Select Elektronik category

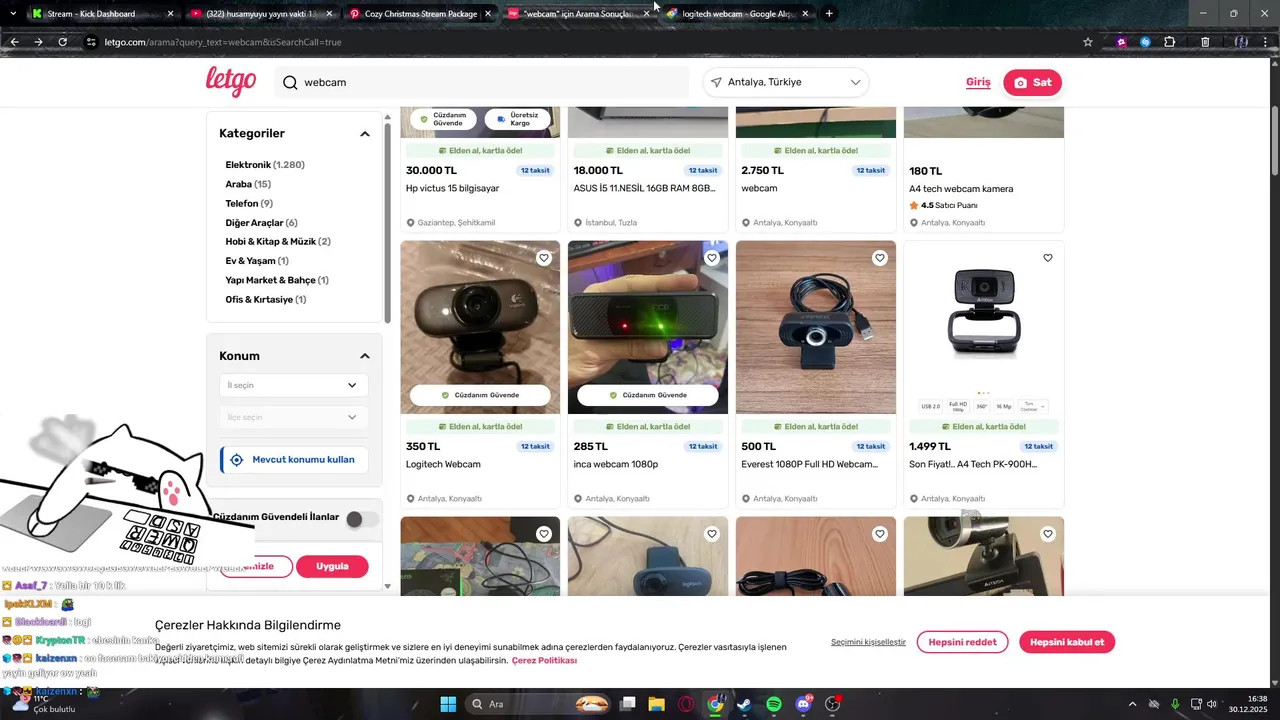[x=265, y=165]
